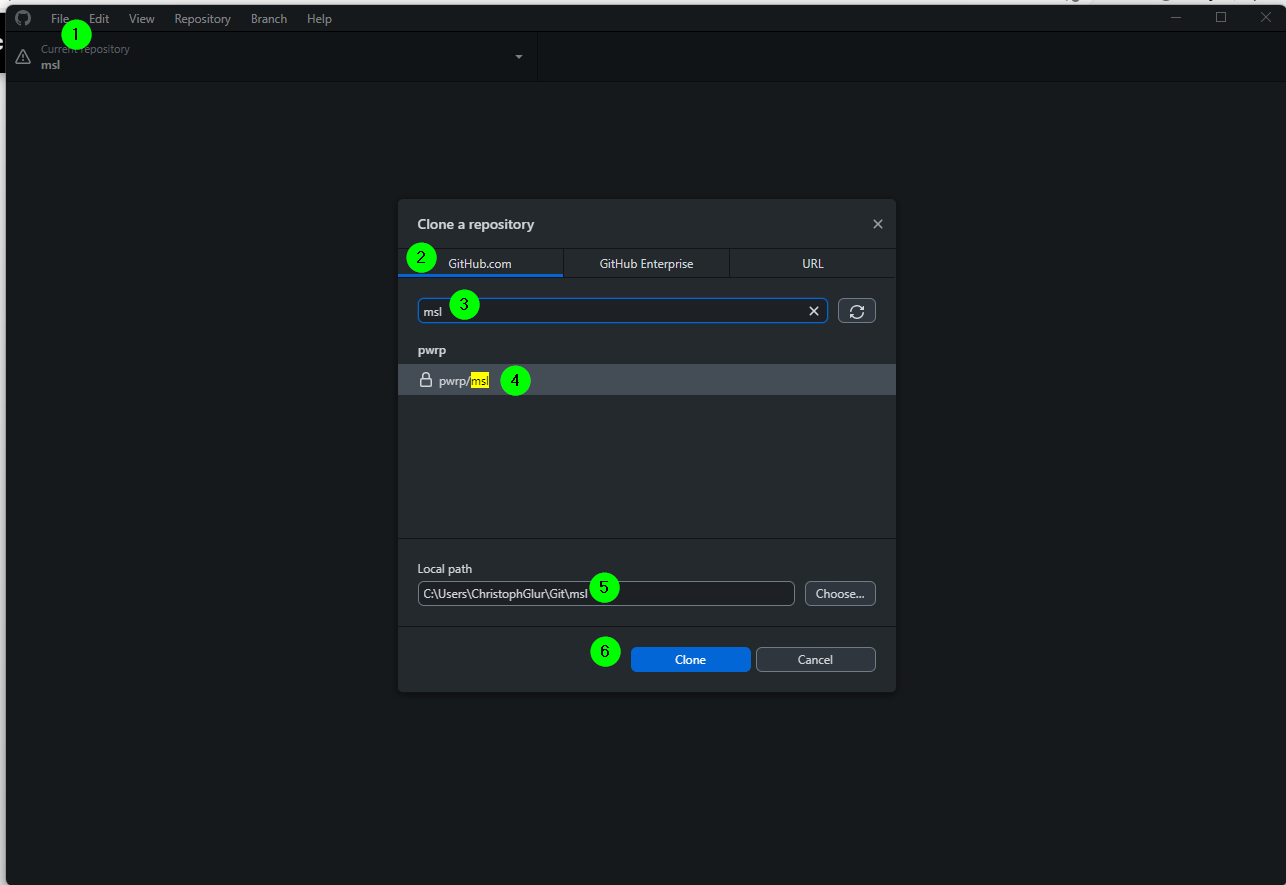The height and width of the screenshot is (885, 1286).
Task: Focus the repository filter field containing msl
Action: pos(622,311)
